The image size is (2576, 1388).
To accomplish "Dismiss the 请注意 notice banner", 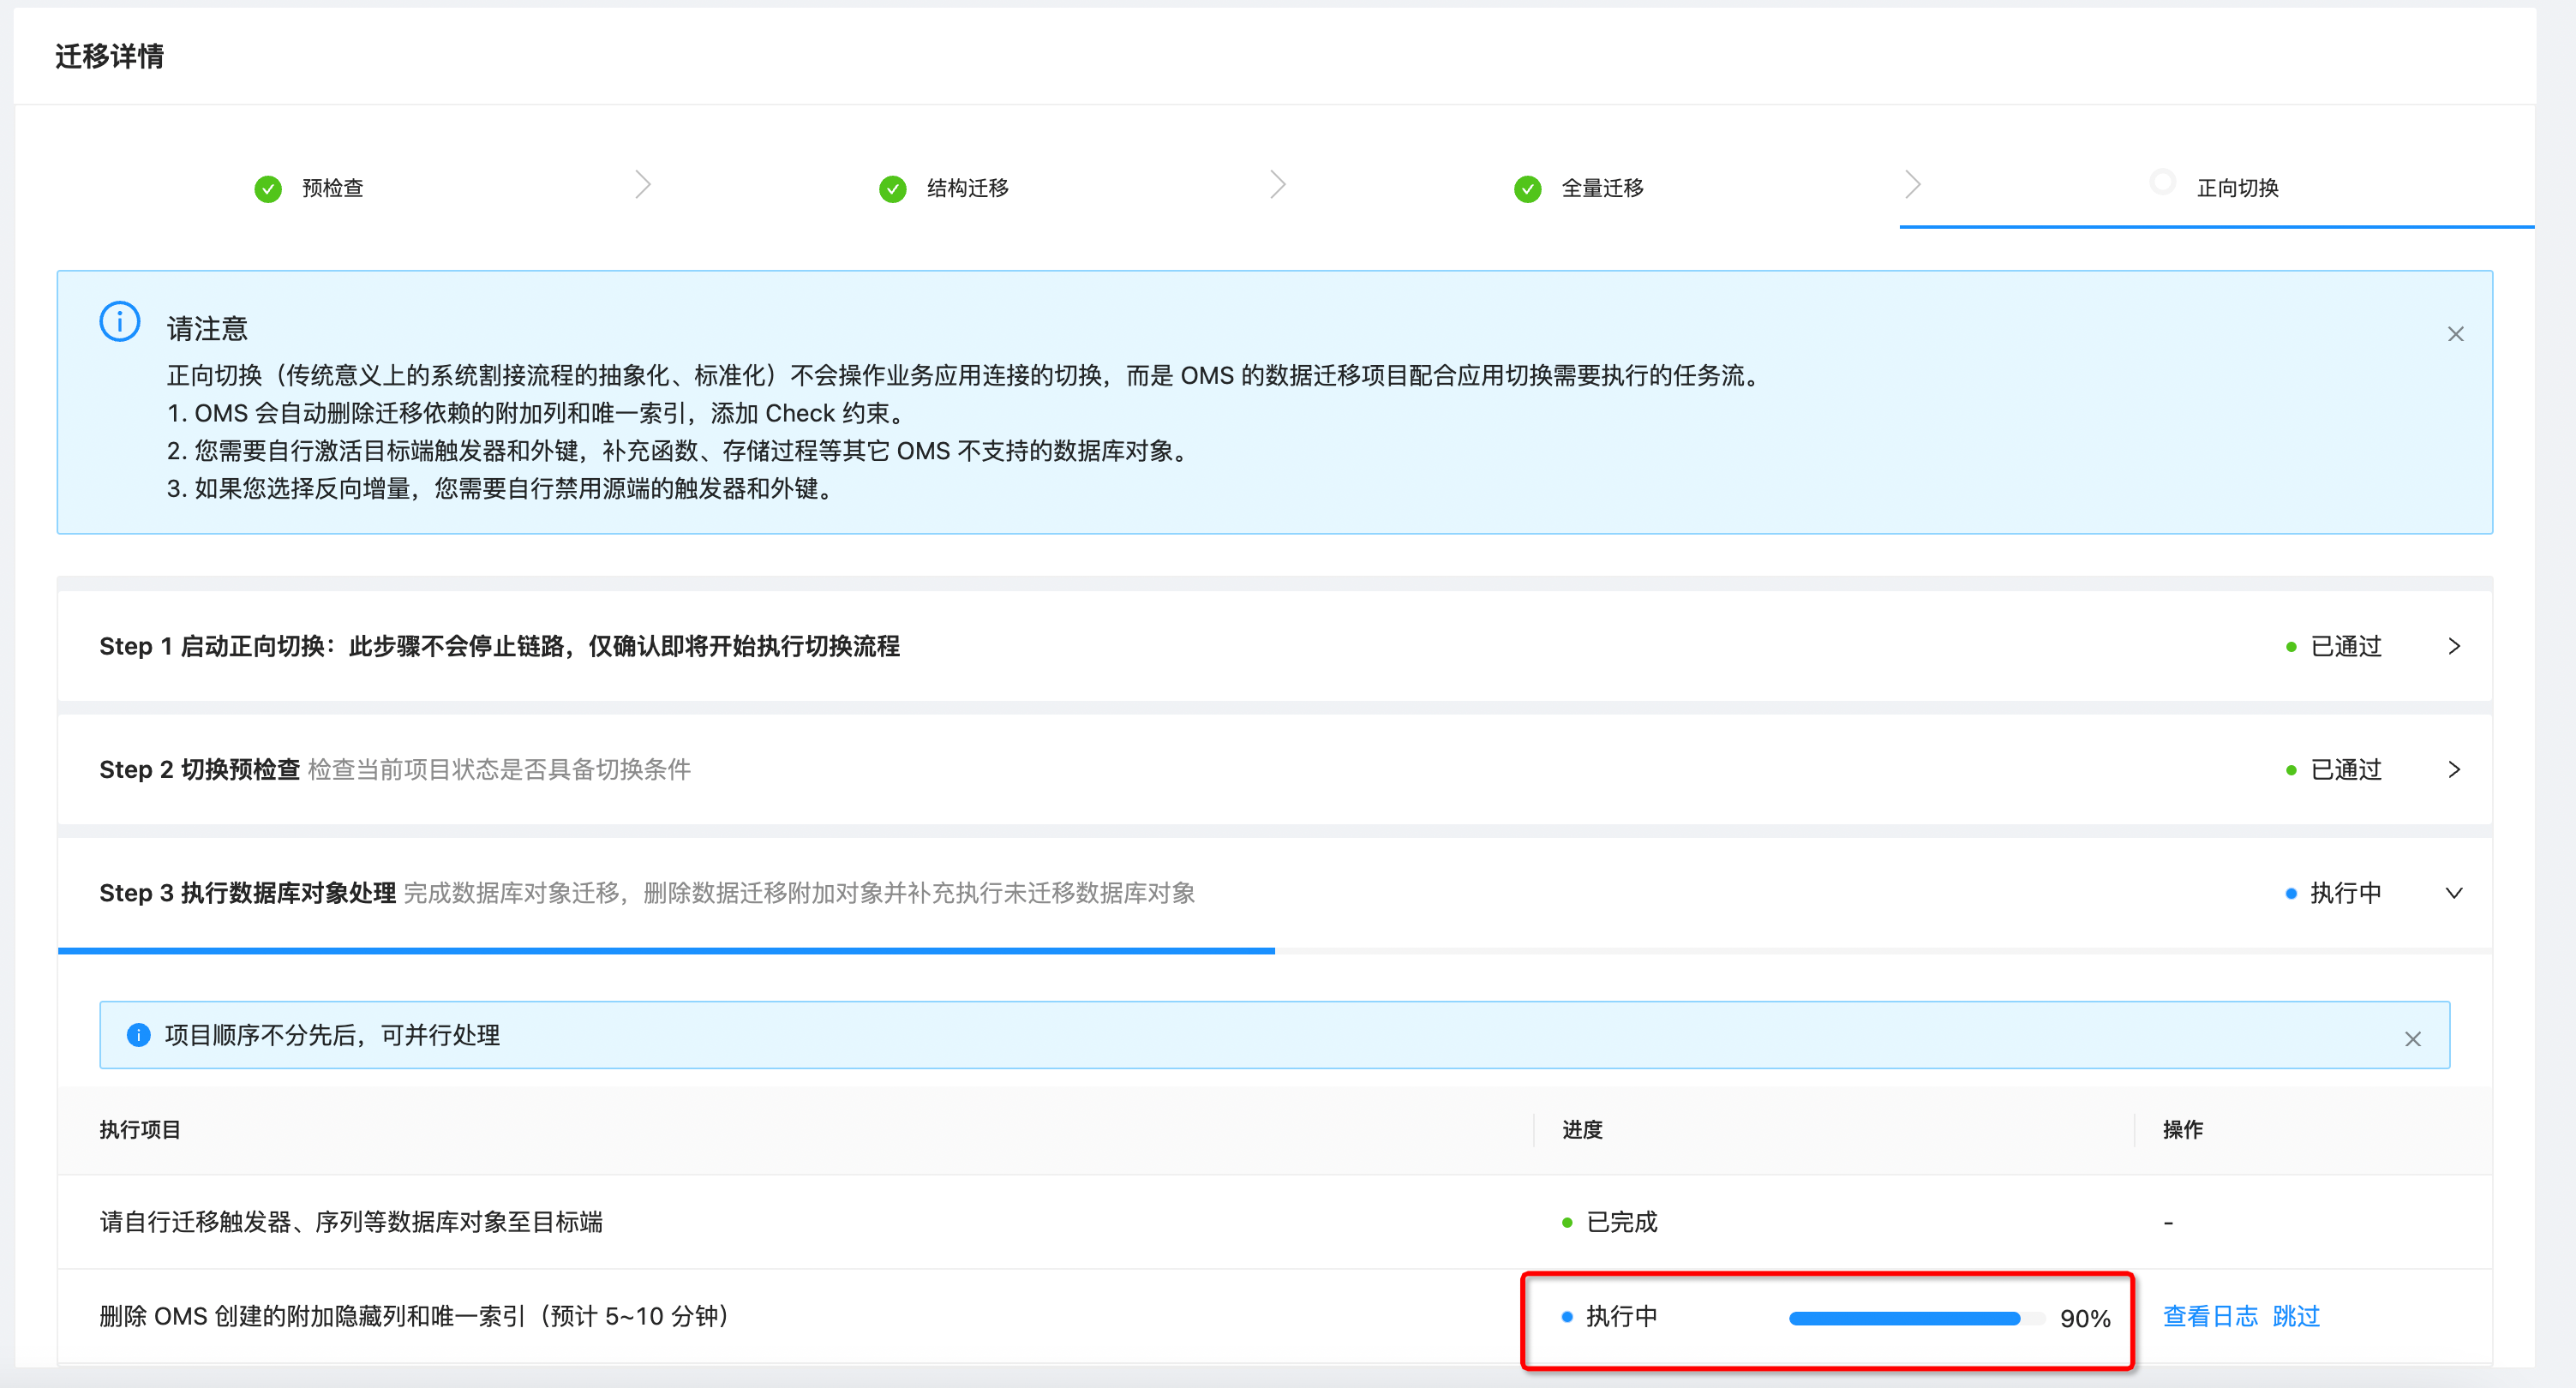I will pos(2456,333).
